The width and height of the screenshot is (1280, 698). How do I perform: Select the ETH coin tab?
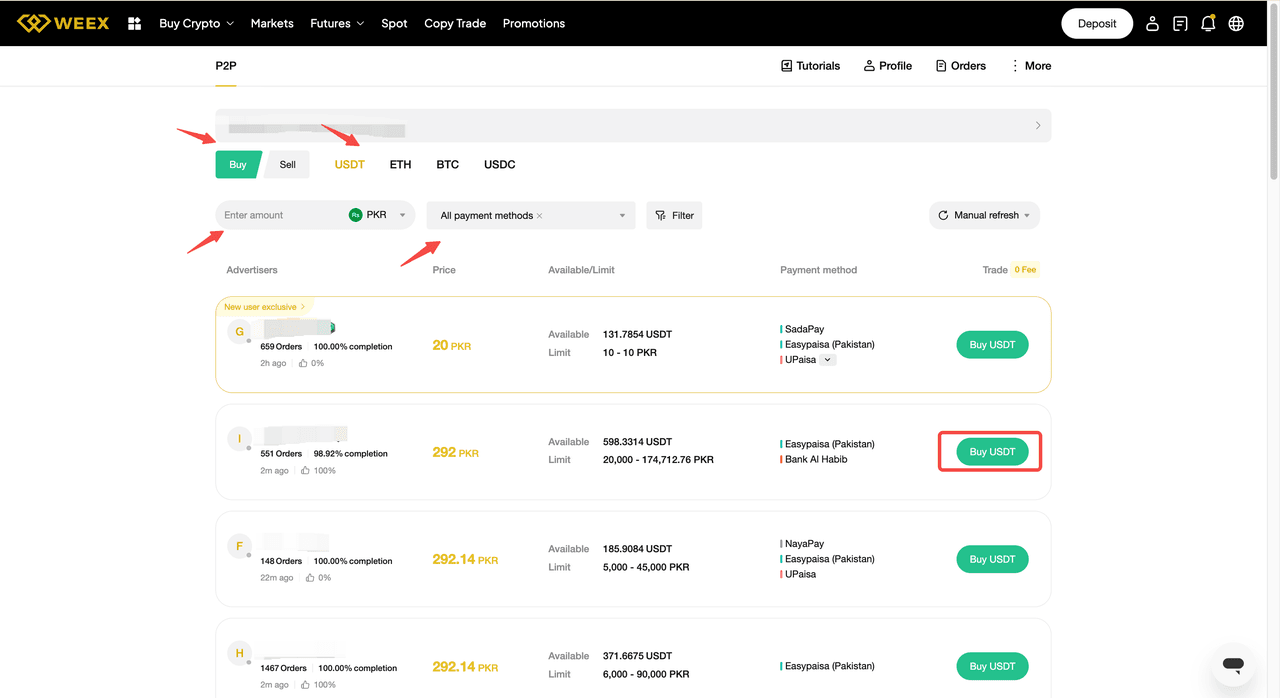[400, 164]
